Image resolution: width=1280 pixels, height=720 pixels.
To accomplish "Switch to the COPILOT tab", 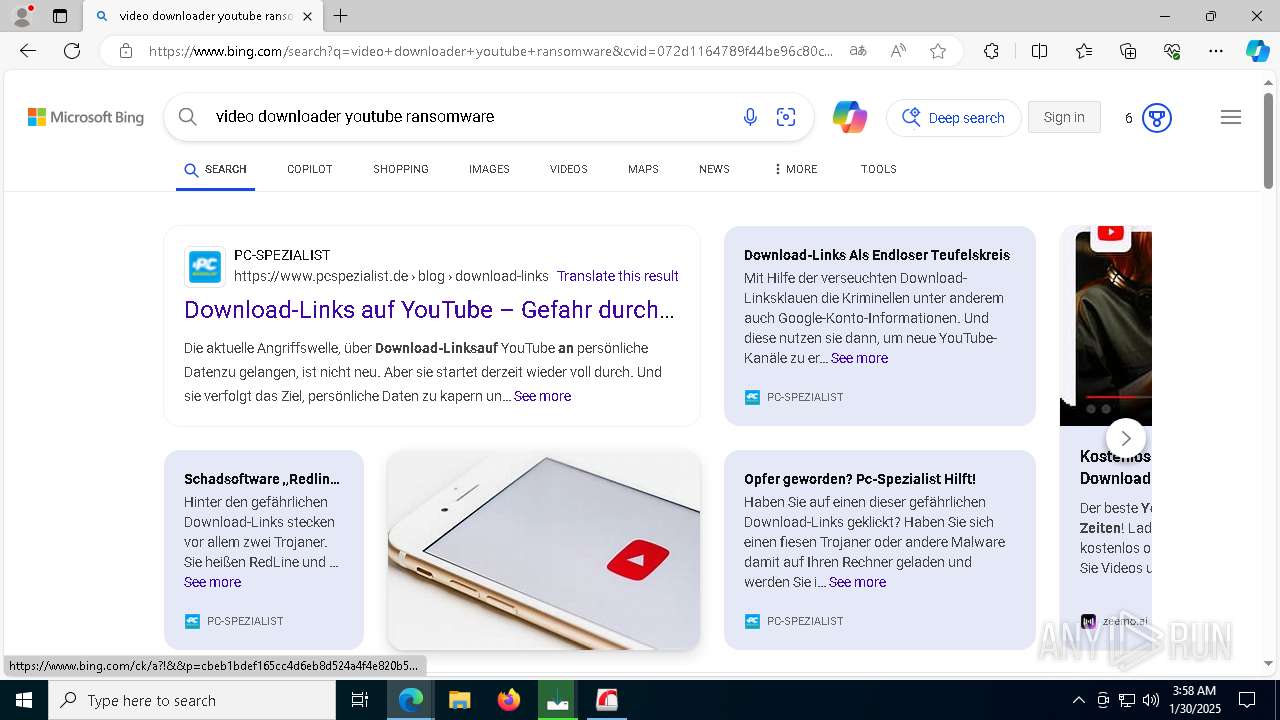I will (x=310, y=169).
